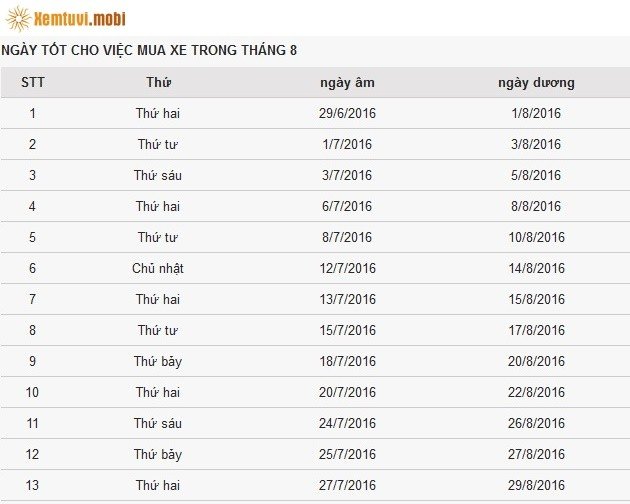Viewport: 630px width, 504px height.
Task: Click the Xemtuvi.mobi sunburst logo icon
Action: coord(18,18)
